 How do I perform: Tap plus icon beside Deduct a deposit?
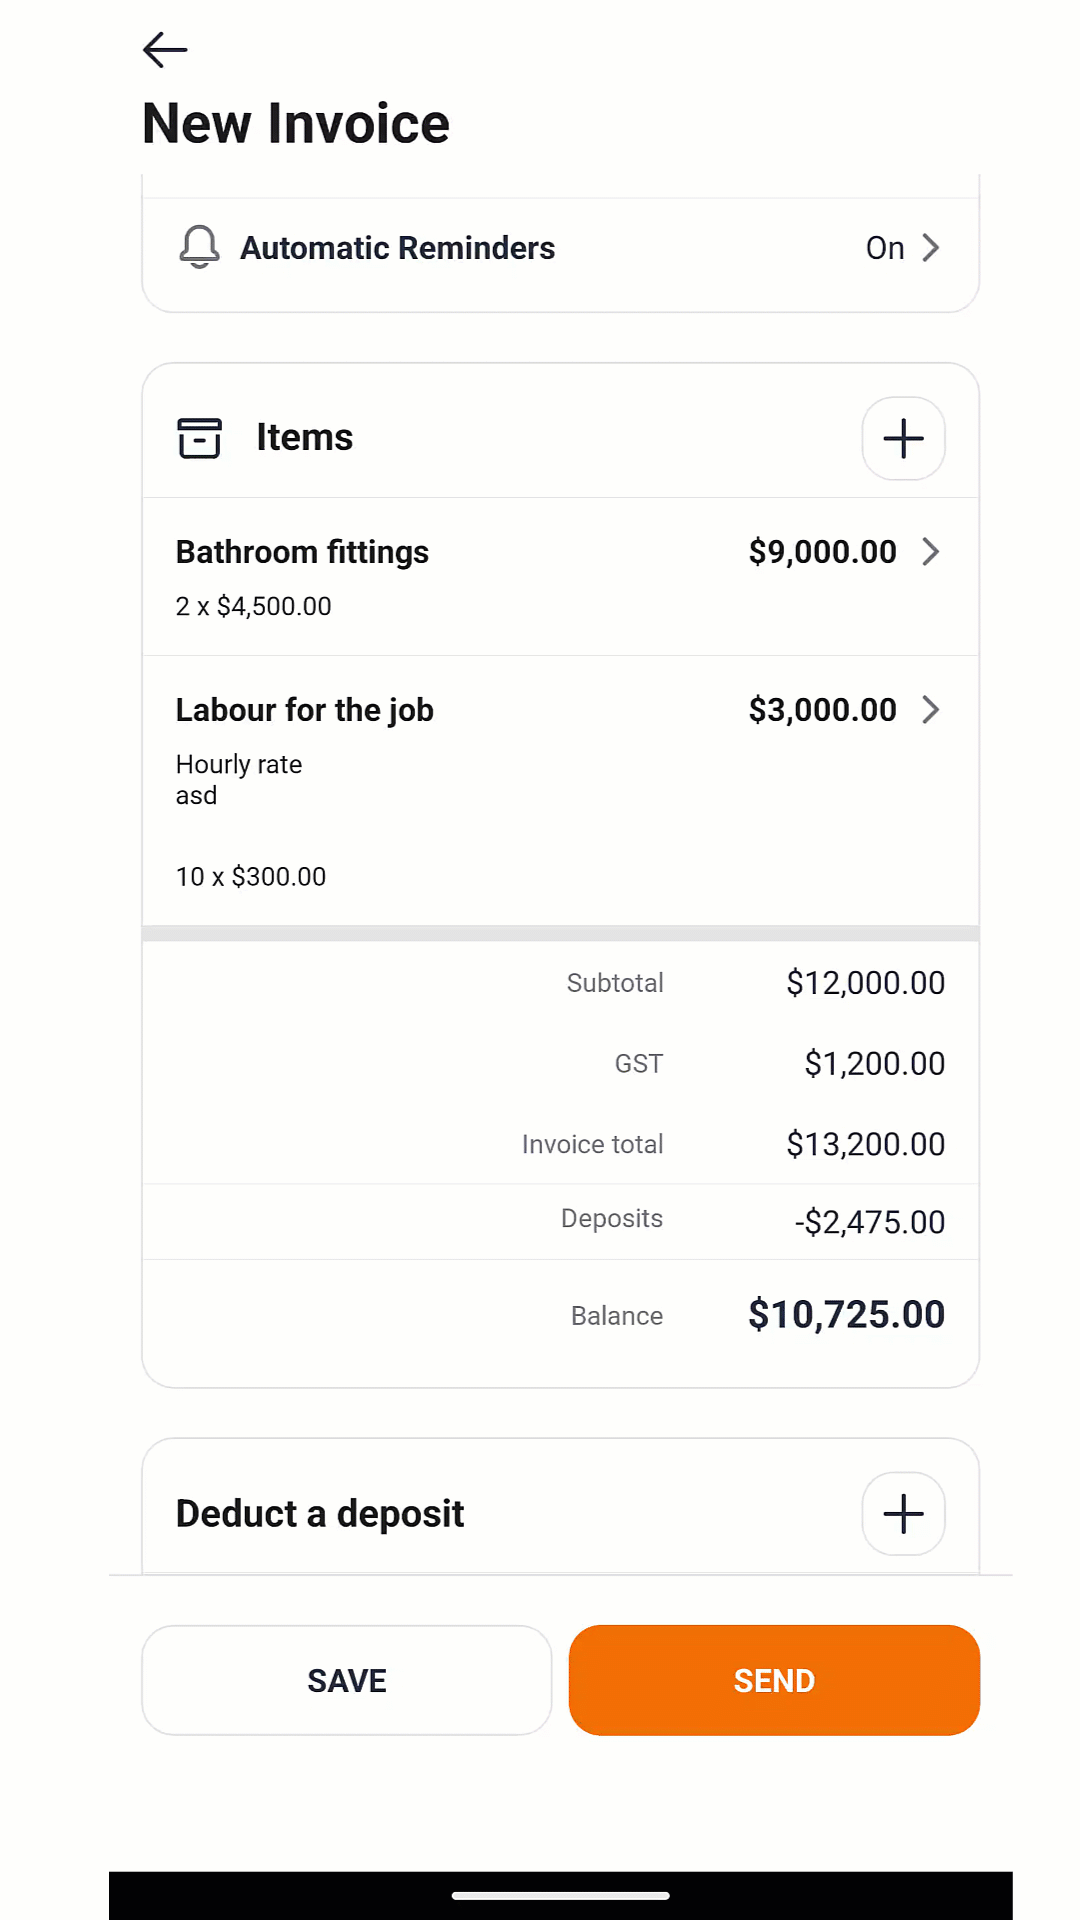[x=903, y=1513]
